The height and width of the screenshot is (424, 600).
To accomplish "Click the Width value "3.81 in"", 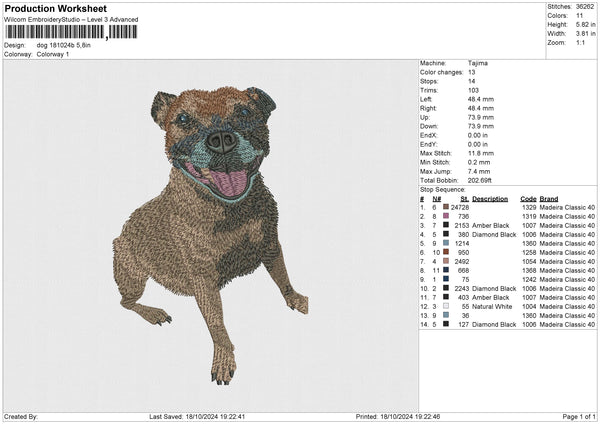I will coord(585,34).
